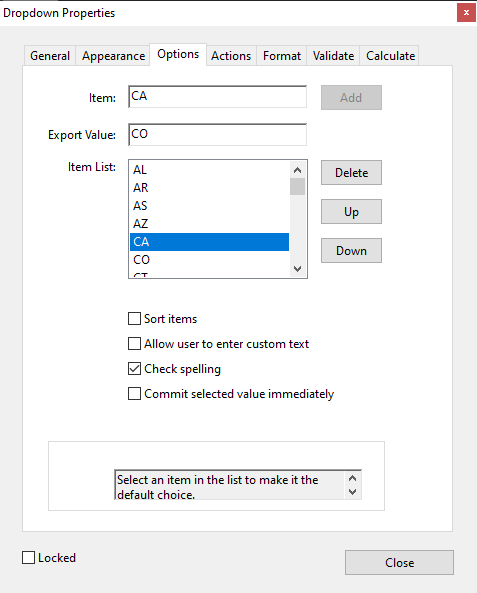Open the Format tab

click(x=282, y=56)
